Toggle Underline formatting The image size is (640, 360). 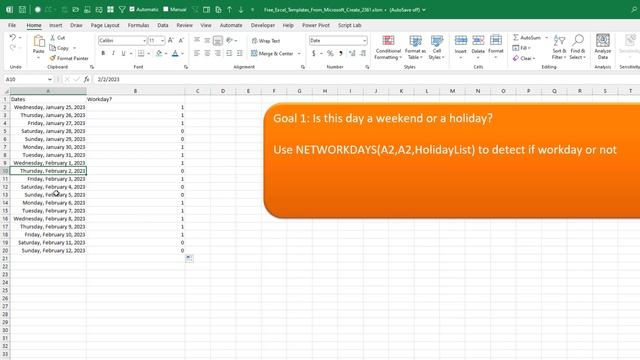point(123,53)
